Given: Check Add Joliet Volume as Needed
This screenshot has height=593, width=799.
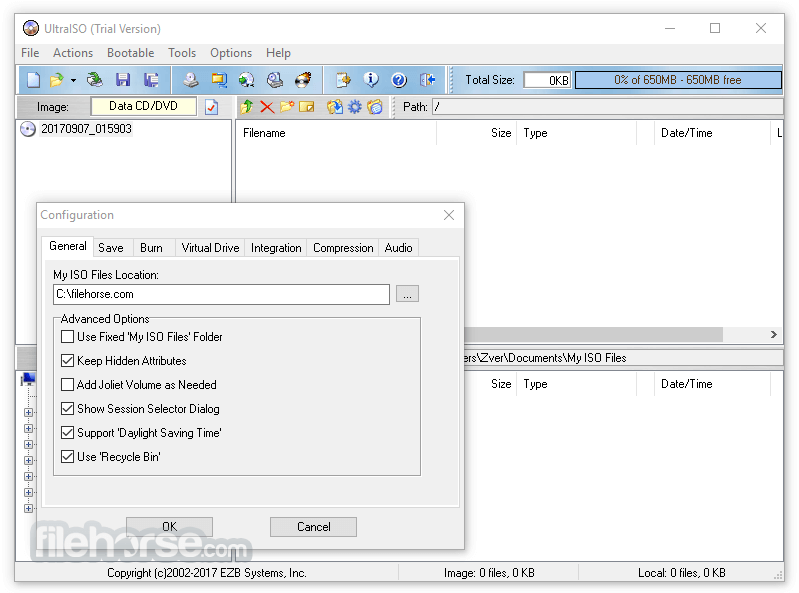Looking at the screenshot, I should pyautogui.click(x=67, y=385).
